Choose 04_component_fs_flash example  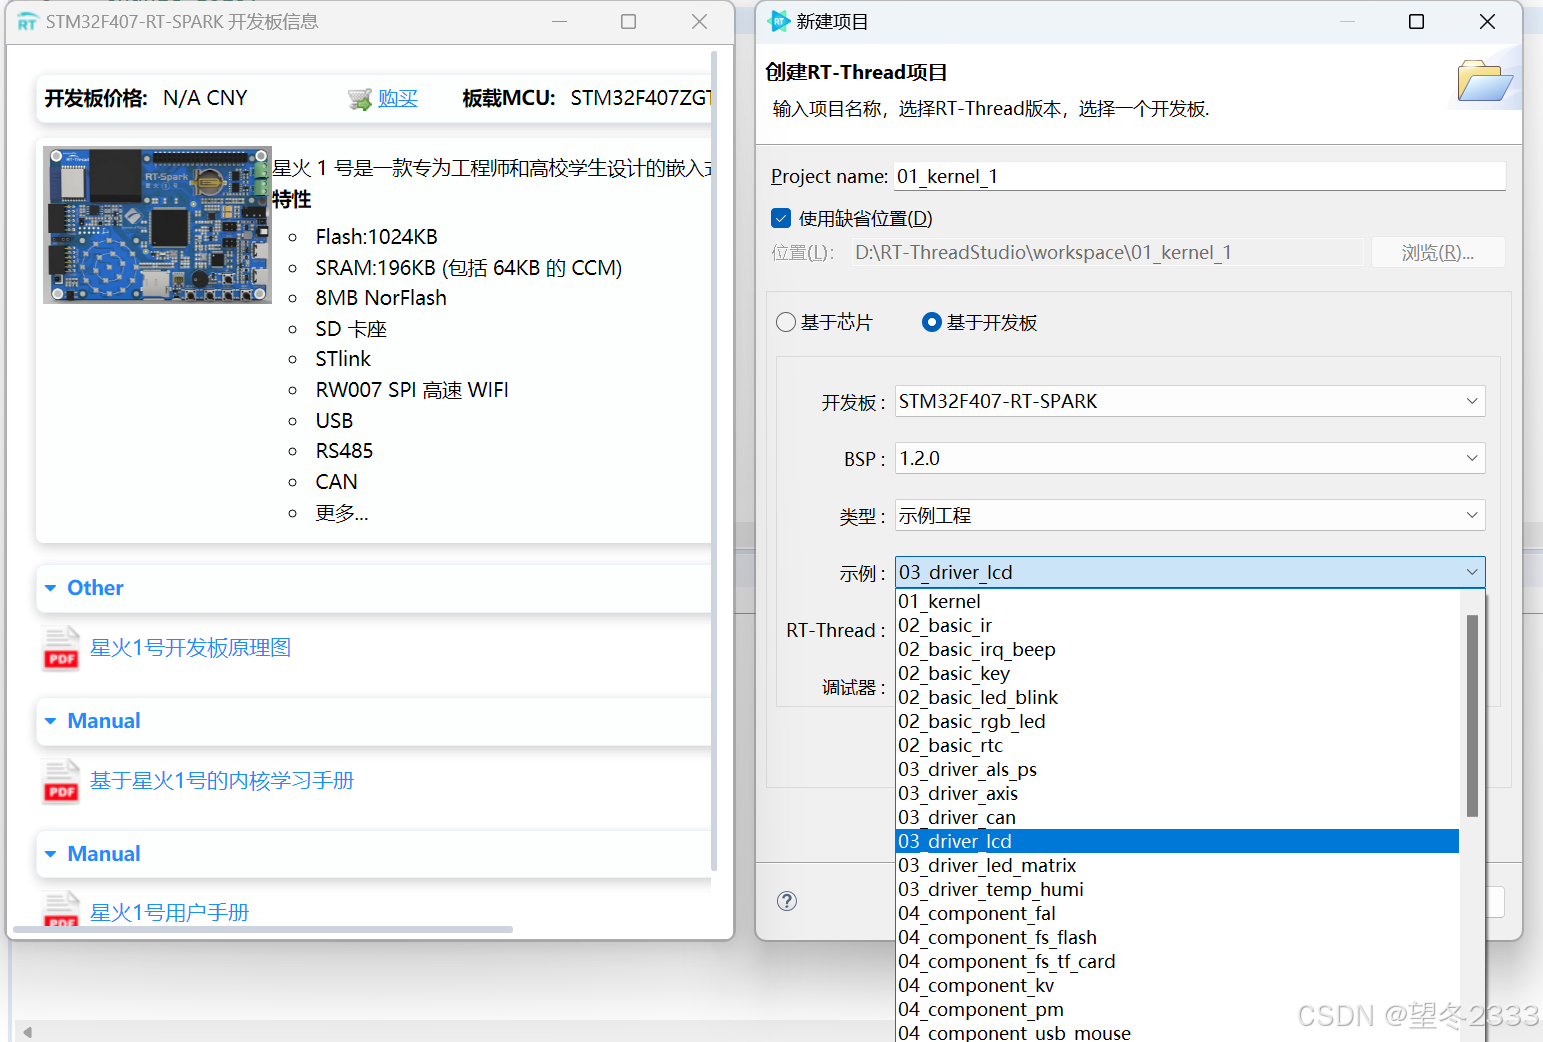tap(1177, 937)
